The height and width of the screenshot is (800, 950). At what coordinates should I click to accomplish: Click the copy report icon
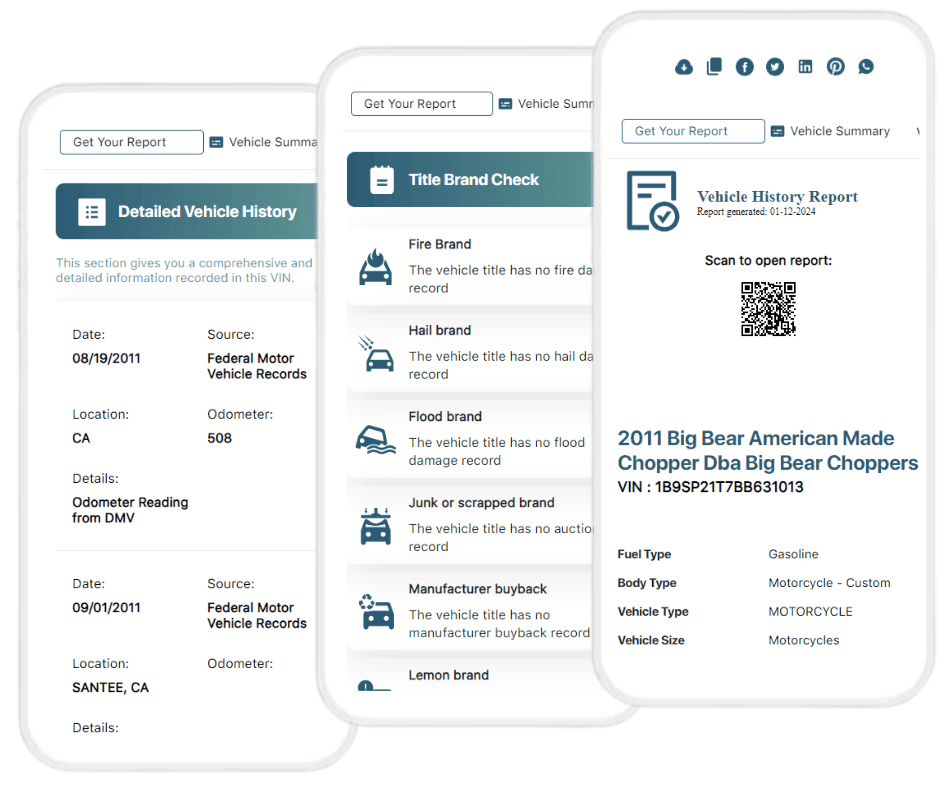(x=714, y=67)
